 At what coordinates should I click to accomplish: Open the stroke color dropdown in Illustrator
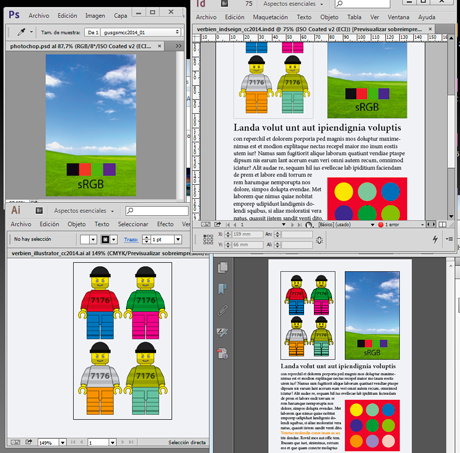pyautogui.click(x=114, y=239)
